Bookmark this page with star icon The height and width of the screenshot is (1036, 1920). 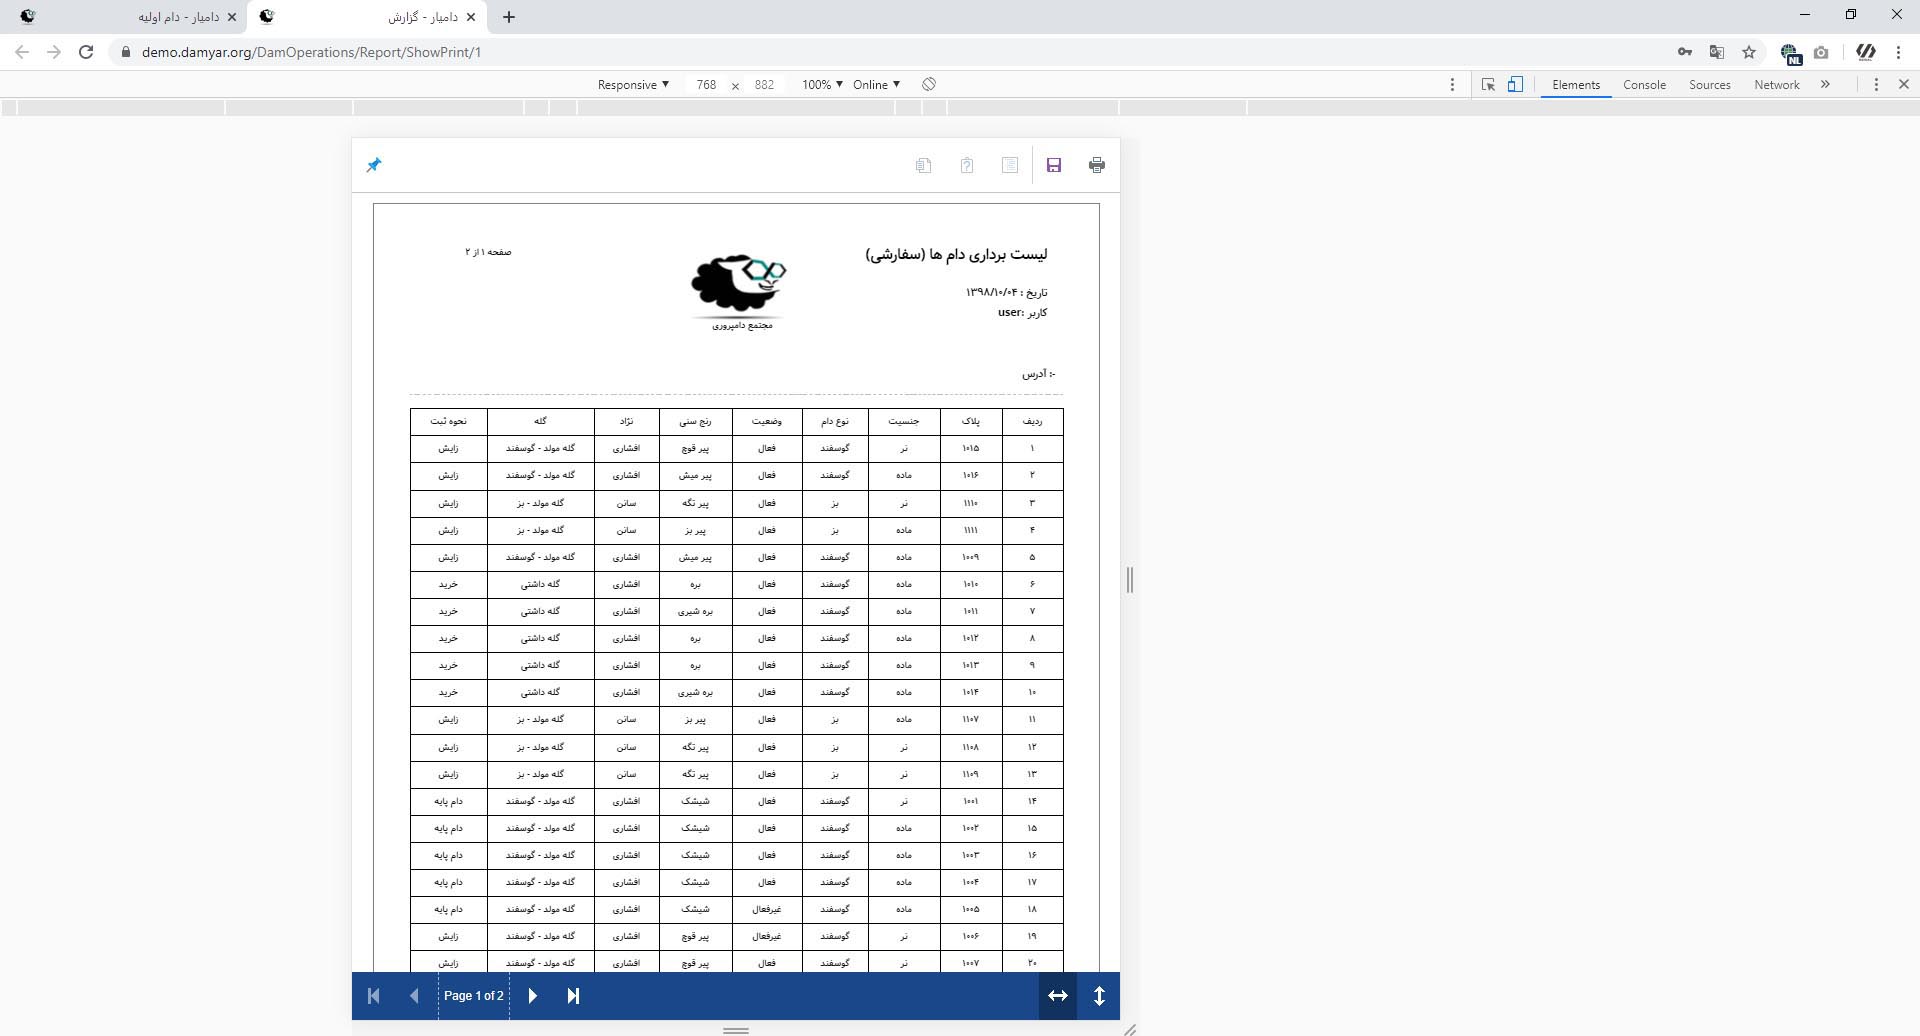[x=1749, y=52]
